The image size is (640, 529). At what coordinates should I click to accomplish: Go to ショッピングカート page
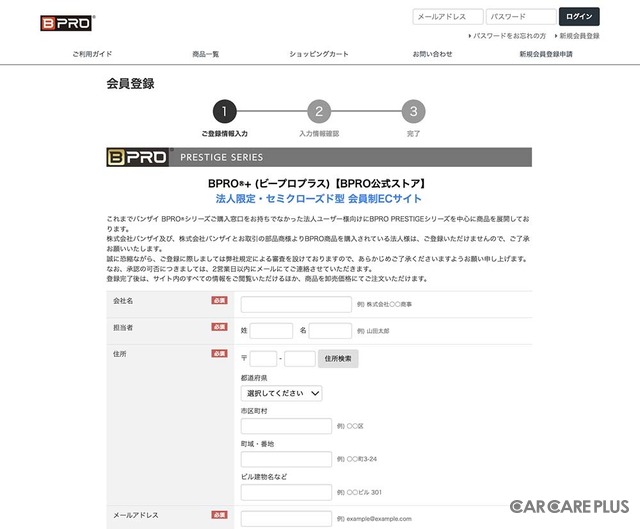(x=319, y=54)
